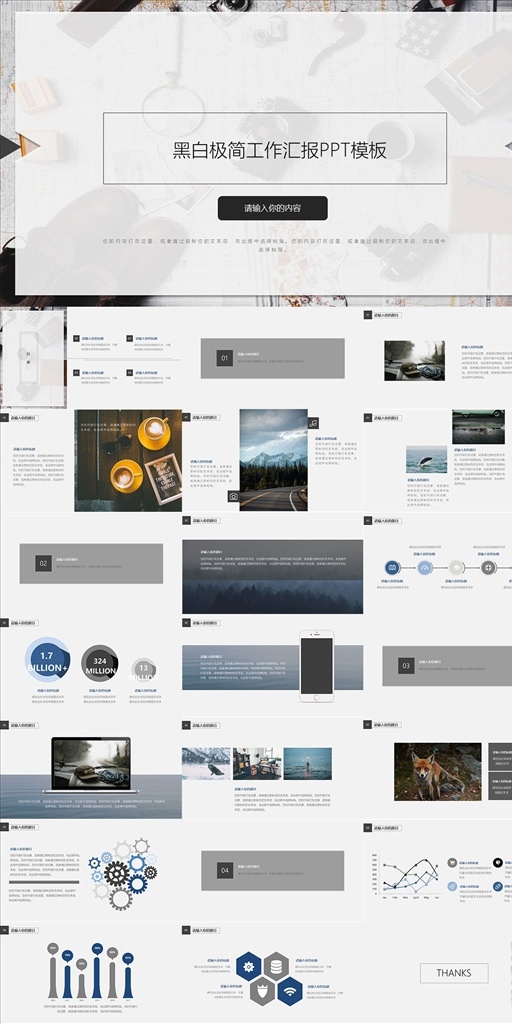Click the dark blue link circle icon
512x1024 pixels.
coord(498,886)
